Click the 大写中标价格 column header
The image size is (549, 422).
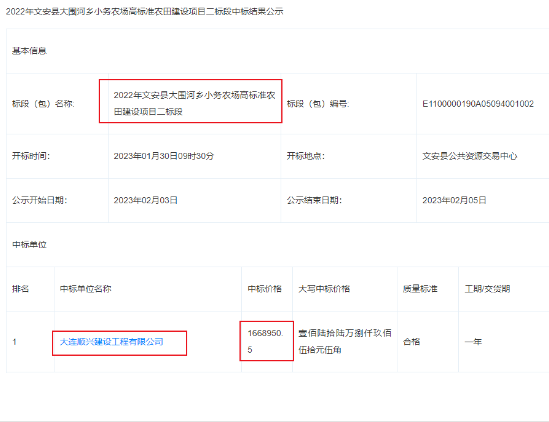click(x=324, y=289)
